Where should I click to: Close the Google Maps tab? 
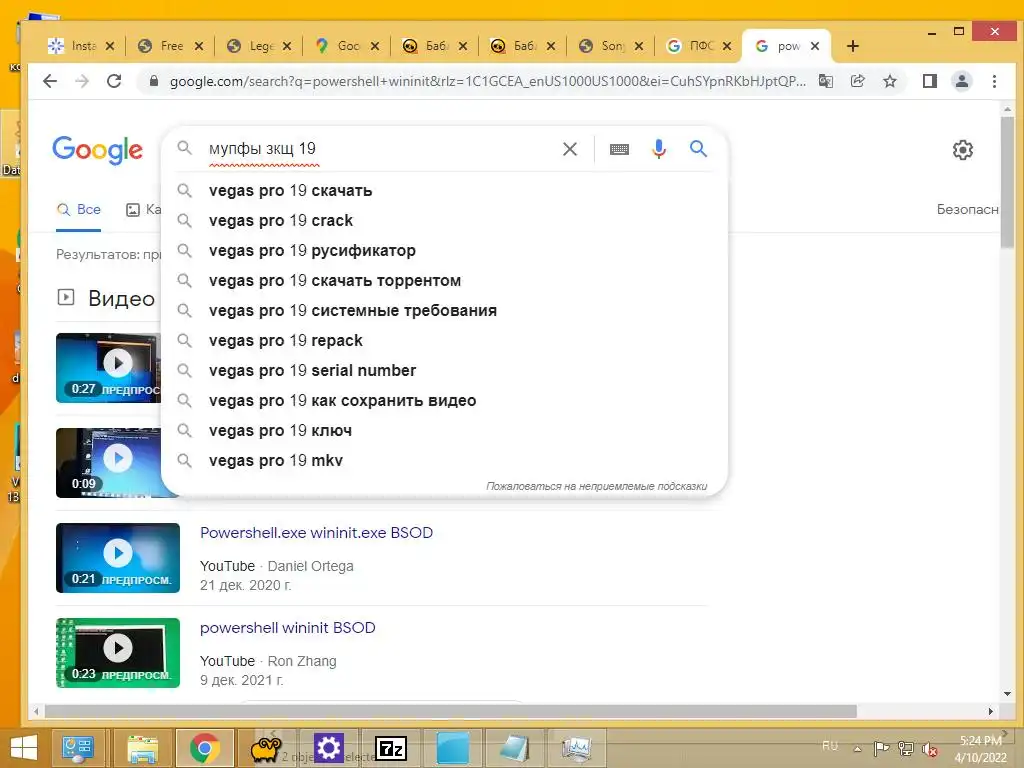[375, 46]
